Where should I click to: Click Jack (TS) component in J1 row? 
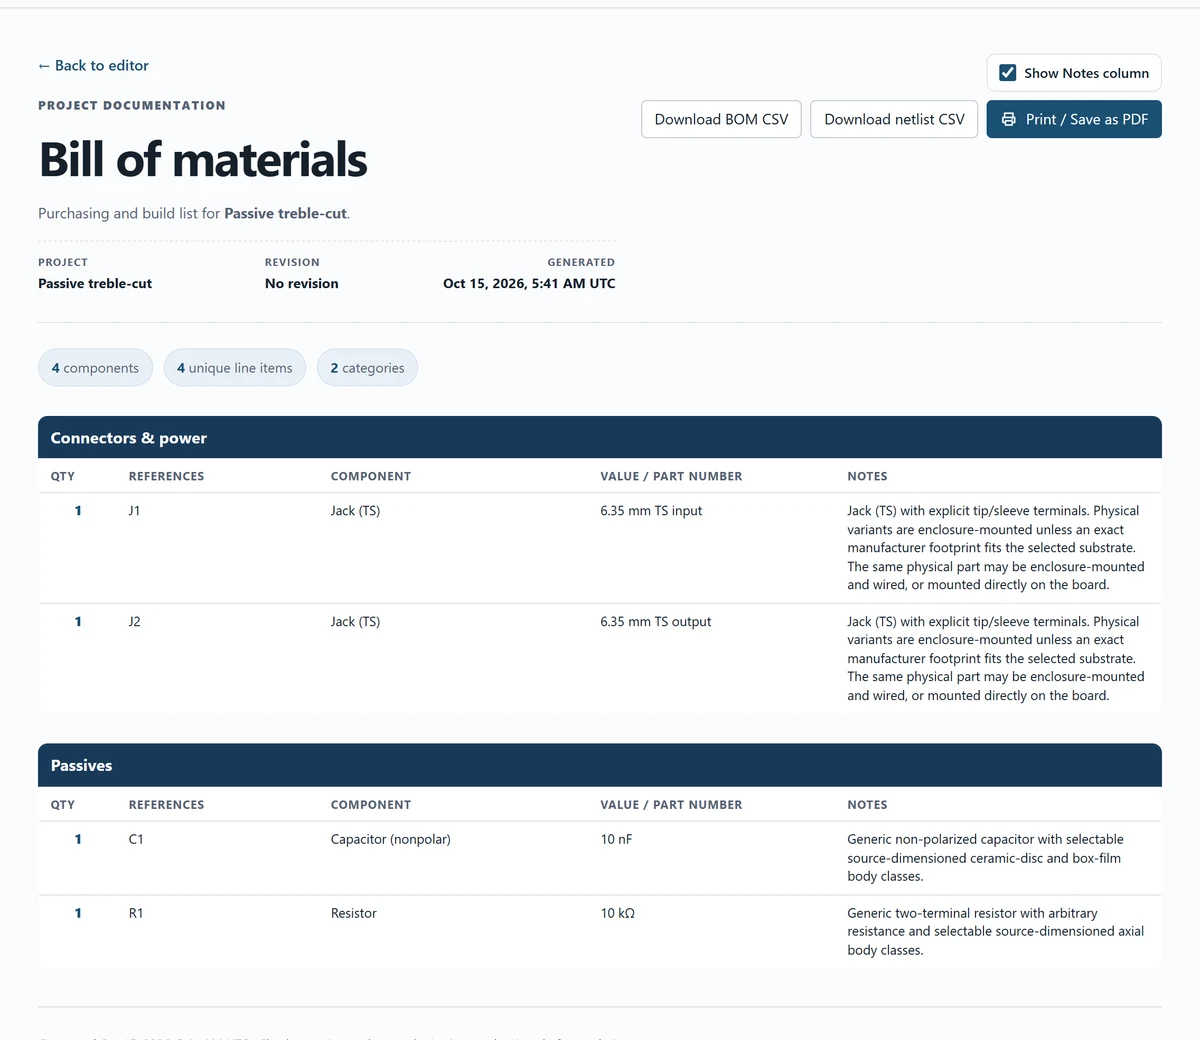[x=355, y=511]
